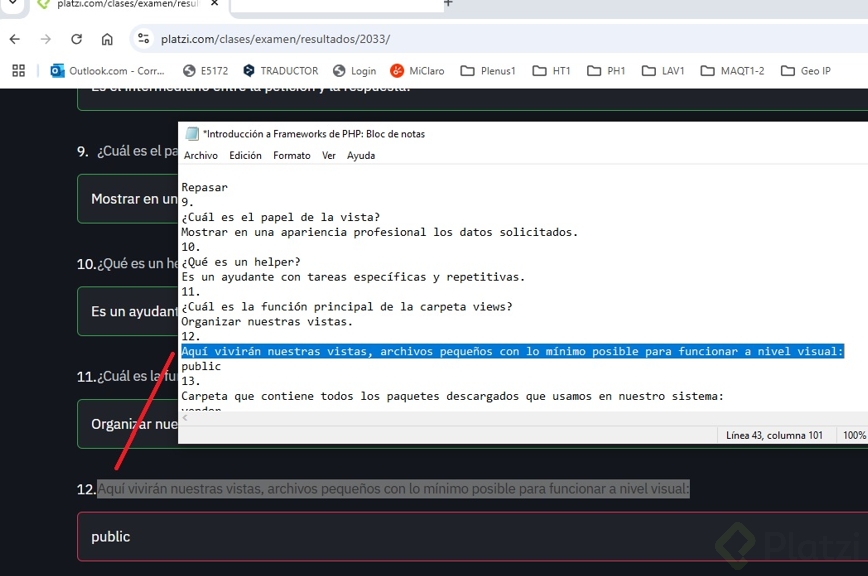868x576 pixels.
Task: Open the apps grid icon in bookmarks bar
Action: point(18,71)
